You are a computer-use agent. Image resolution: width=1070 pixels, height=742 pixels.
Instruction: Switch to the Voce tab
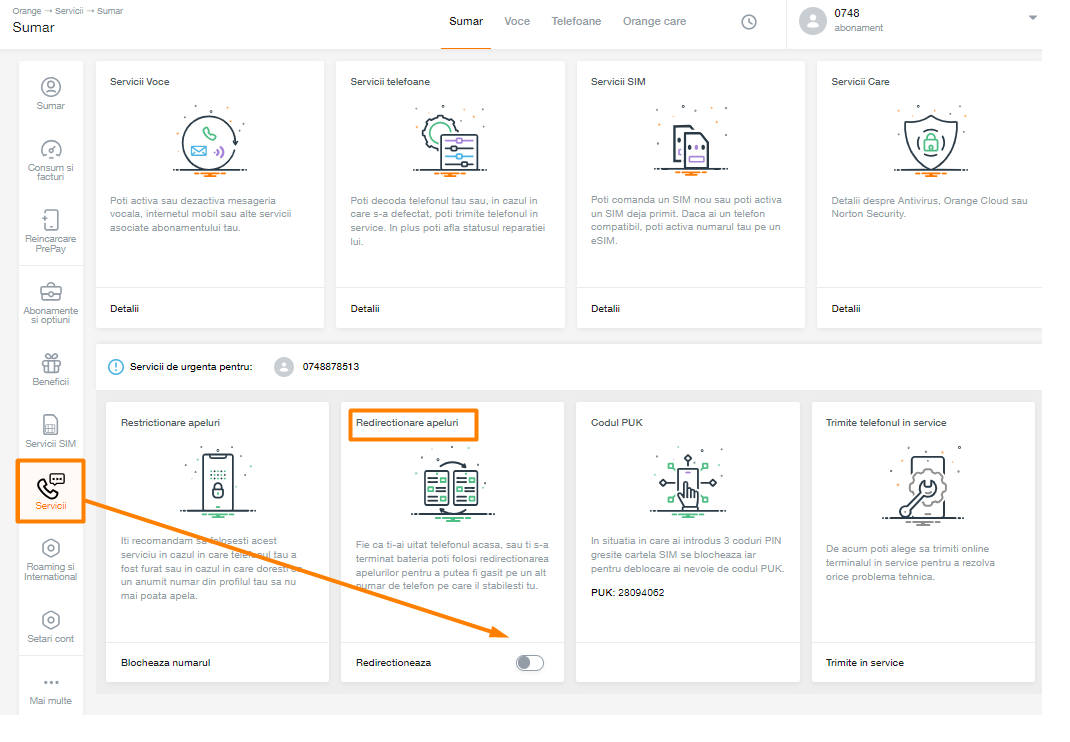pyautogui.click(x=517, y=21)
